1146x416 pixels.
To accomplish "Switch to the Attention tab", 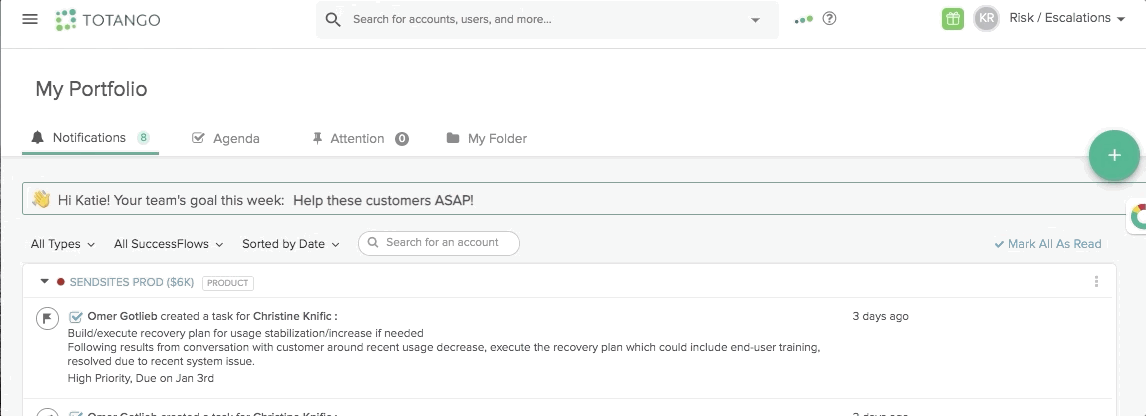I will (x=360, y=138).
